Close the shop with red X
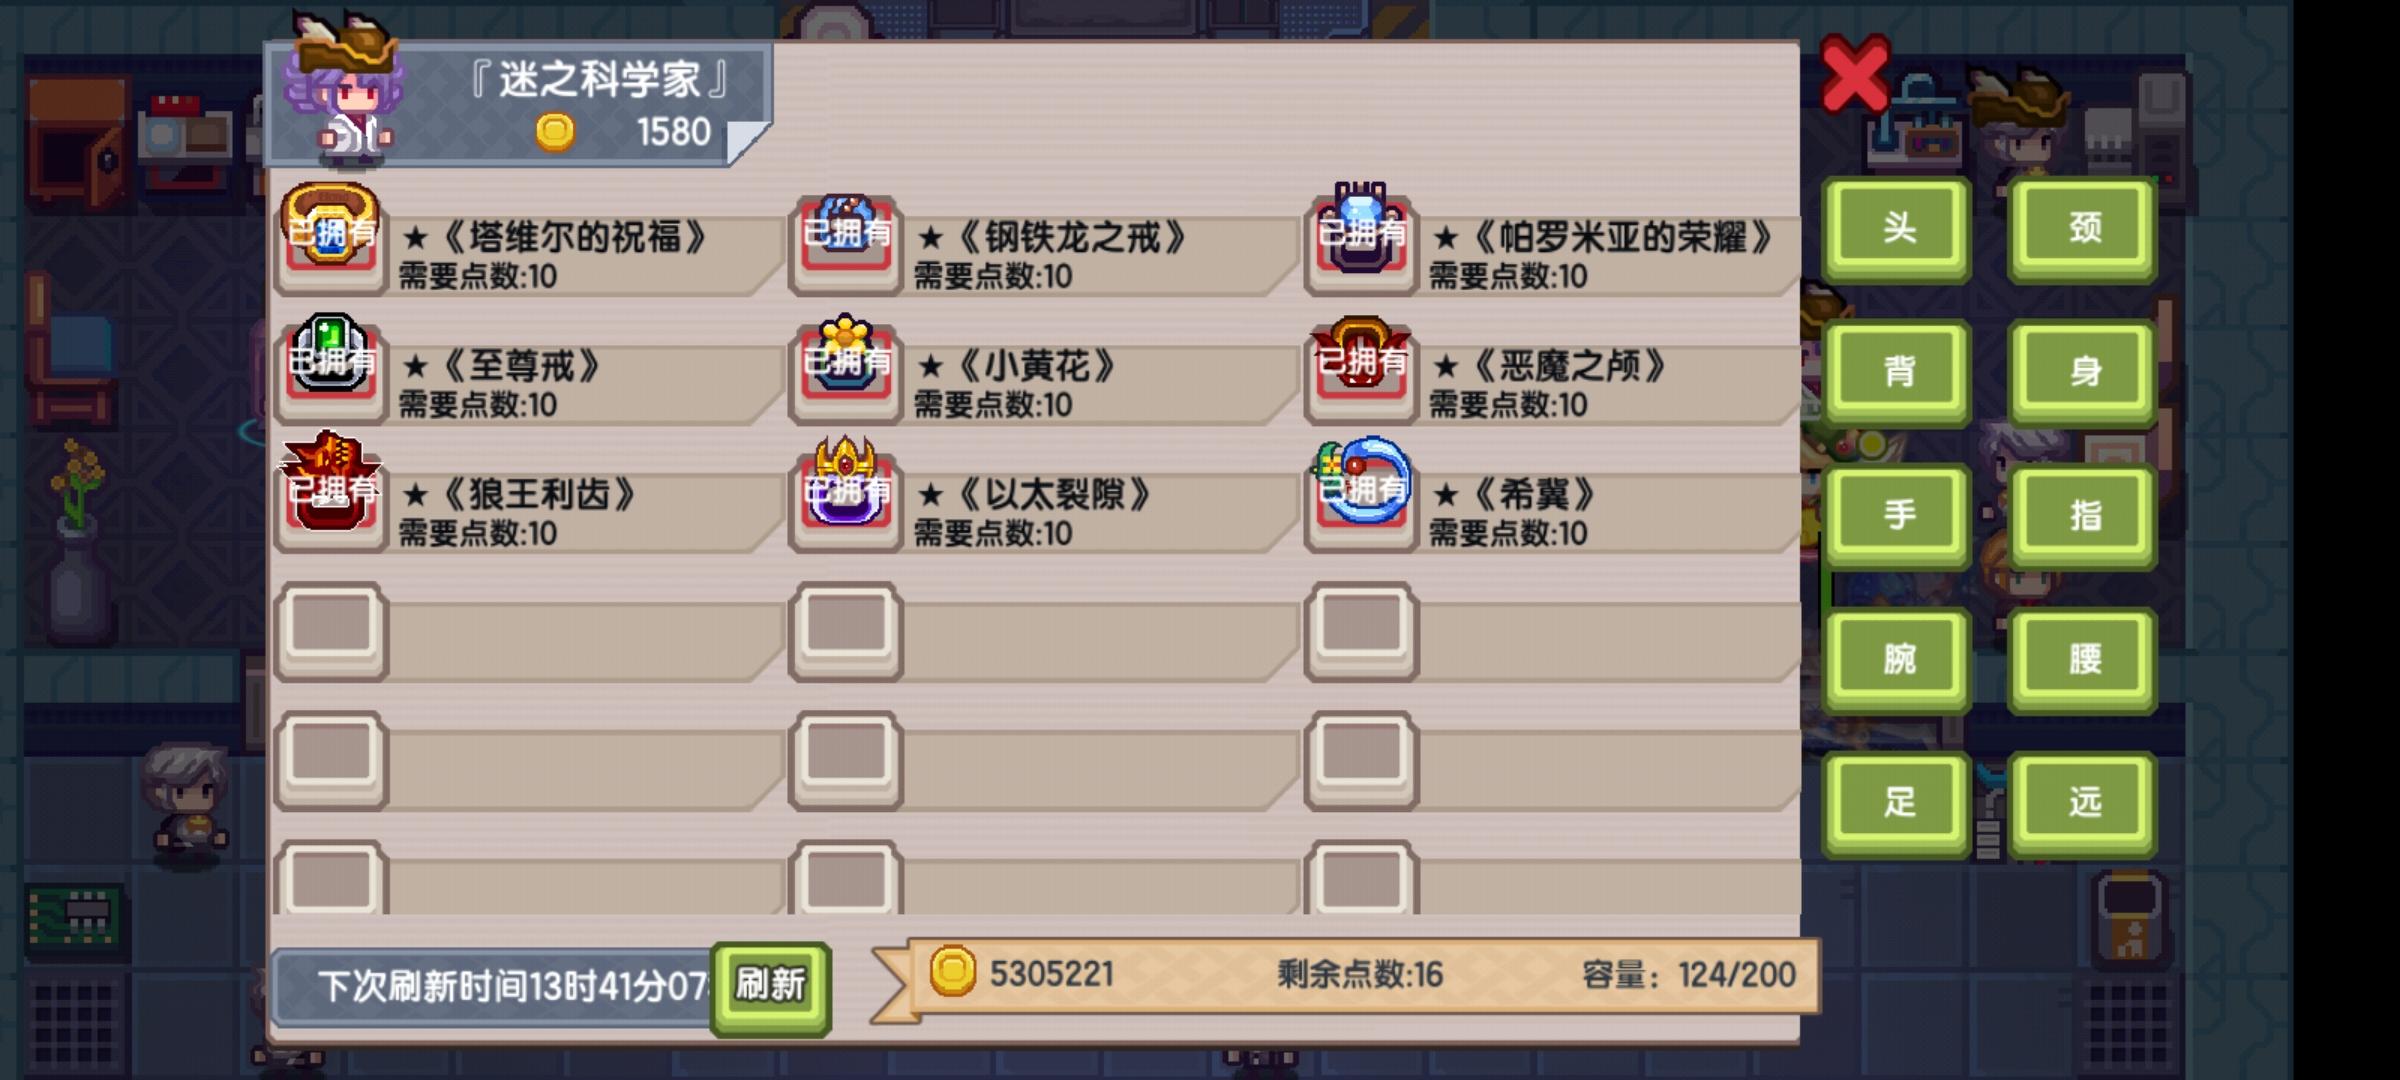The height and width of the screenshot is (1080, 2400). (1855, 73)
